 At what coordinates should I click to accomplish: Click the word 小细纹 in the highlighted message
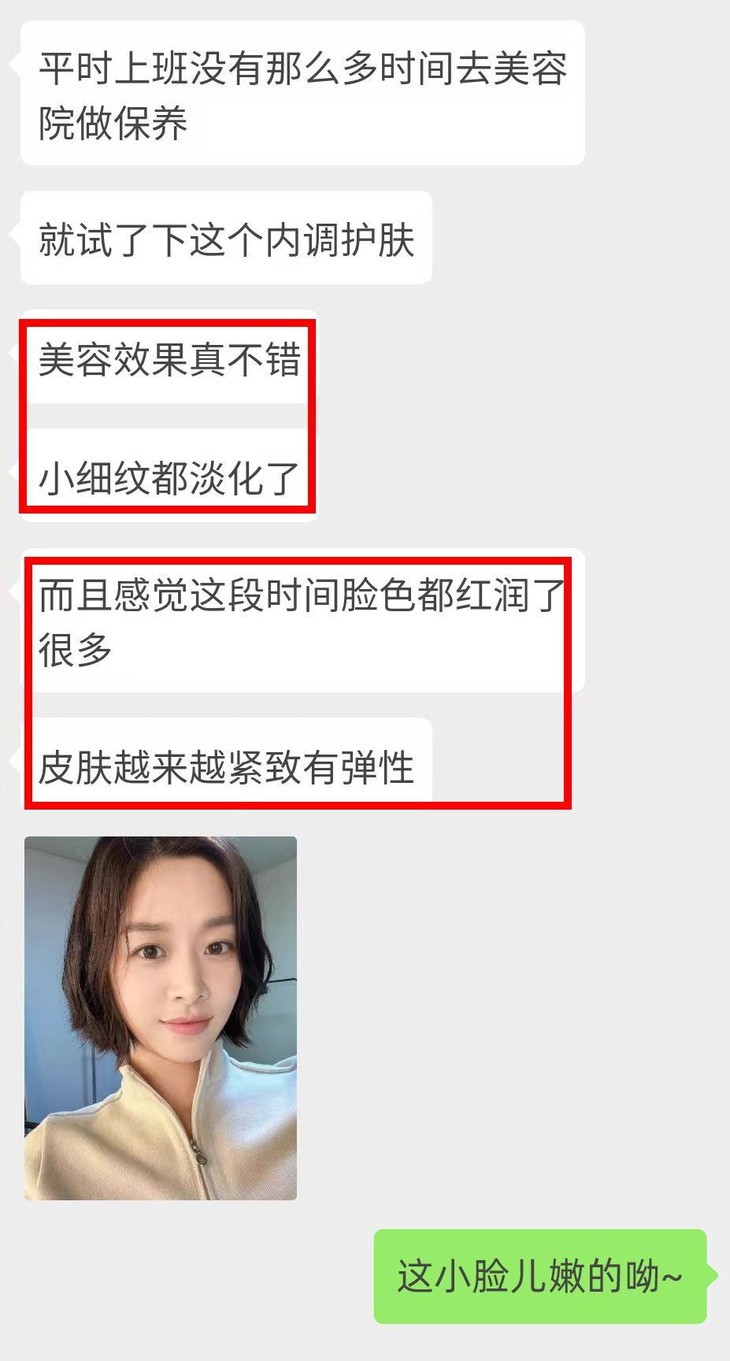pyautogui.click(x=94, y=478)
